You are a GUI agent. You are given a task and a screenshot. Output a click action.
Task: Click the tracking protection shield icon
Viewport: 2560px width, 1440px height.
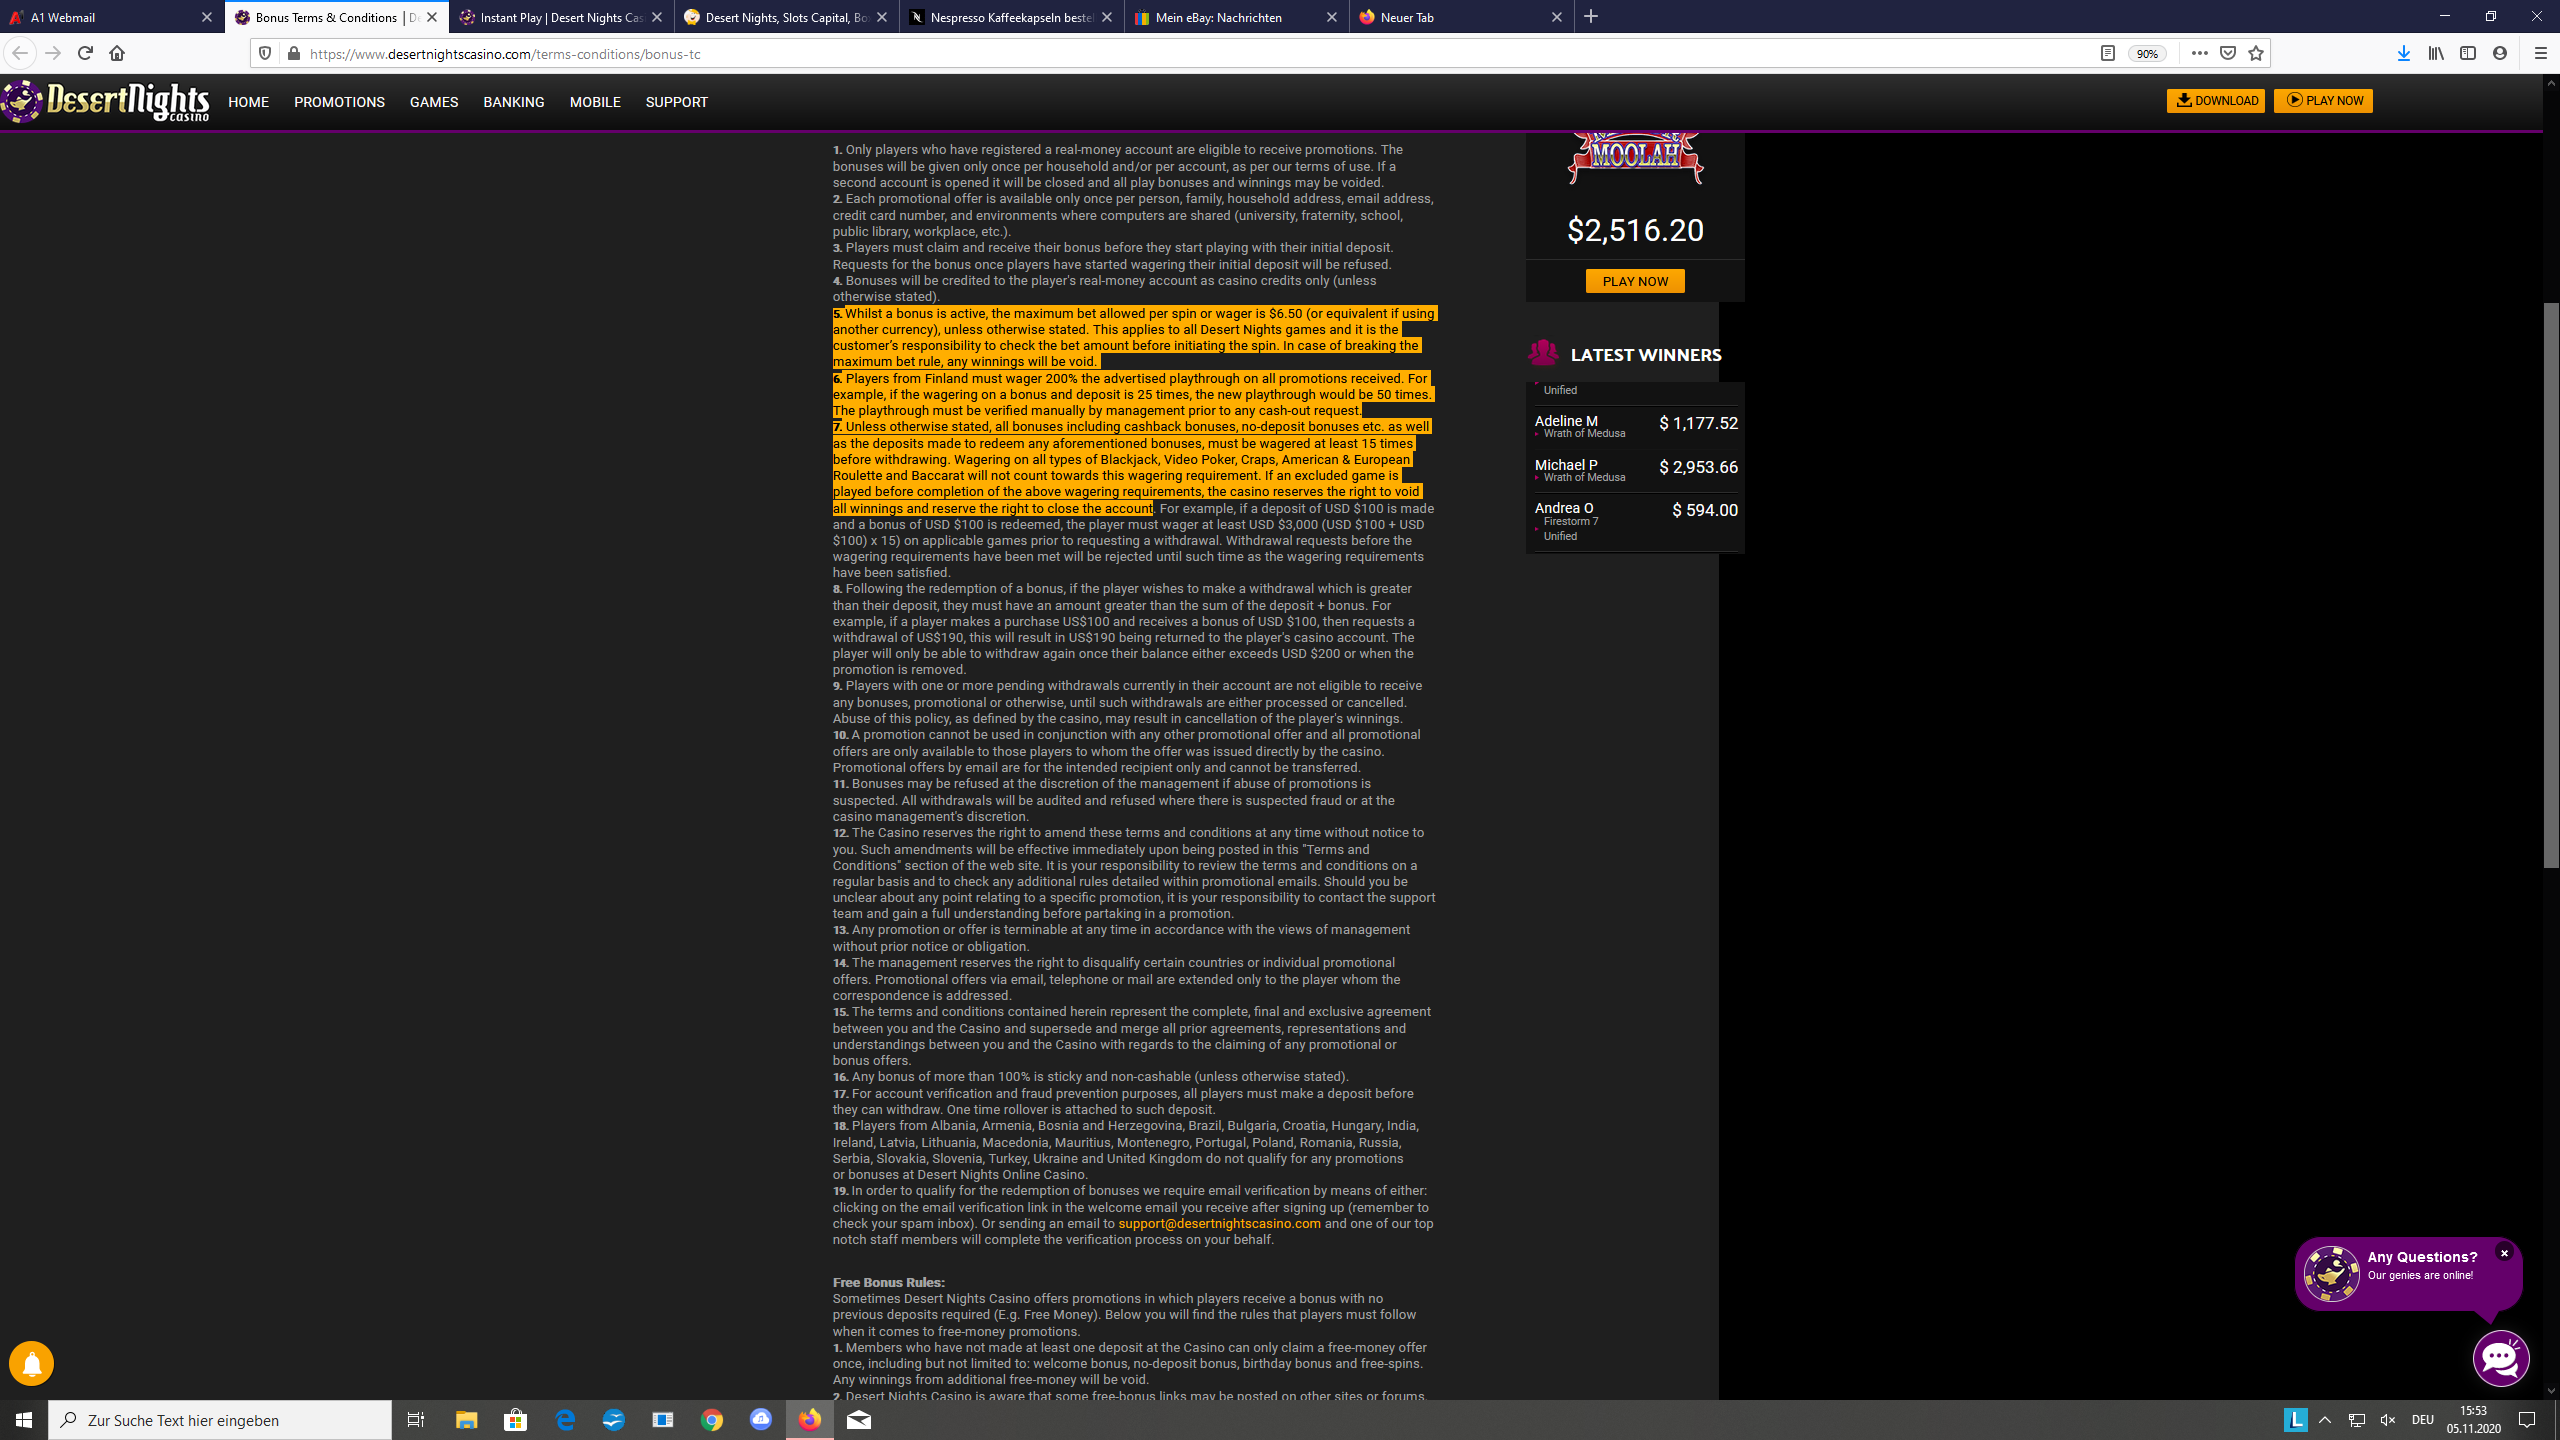tap(265, 53)
